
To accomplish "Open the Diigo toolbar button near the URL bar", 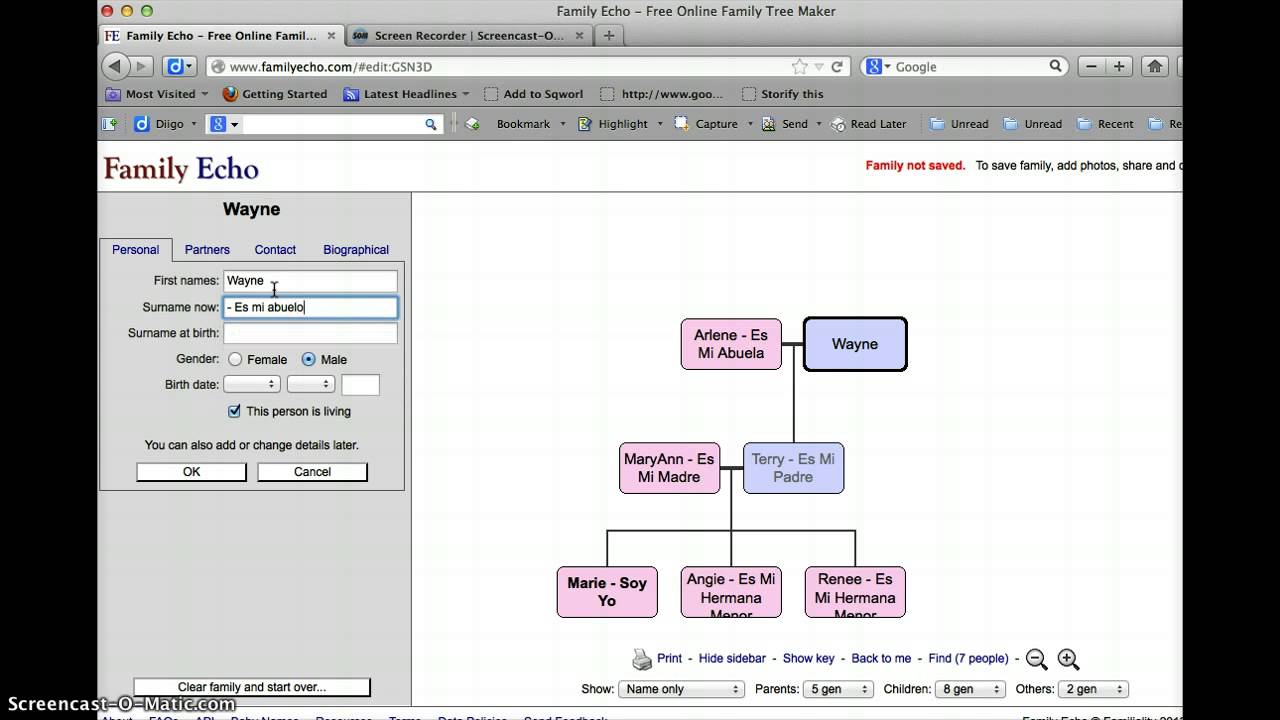I will pos(179,66).
